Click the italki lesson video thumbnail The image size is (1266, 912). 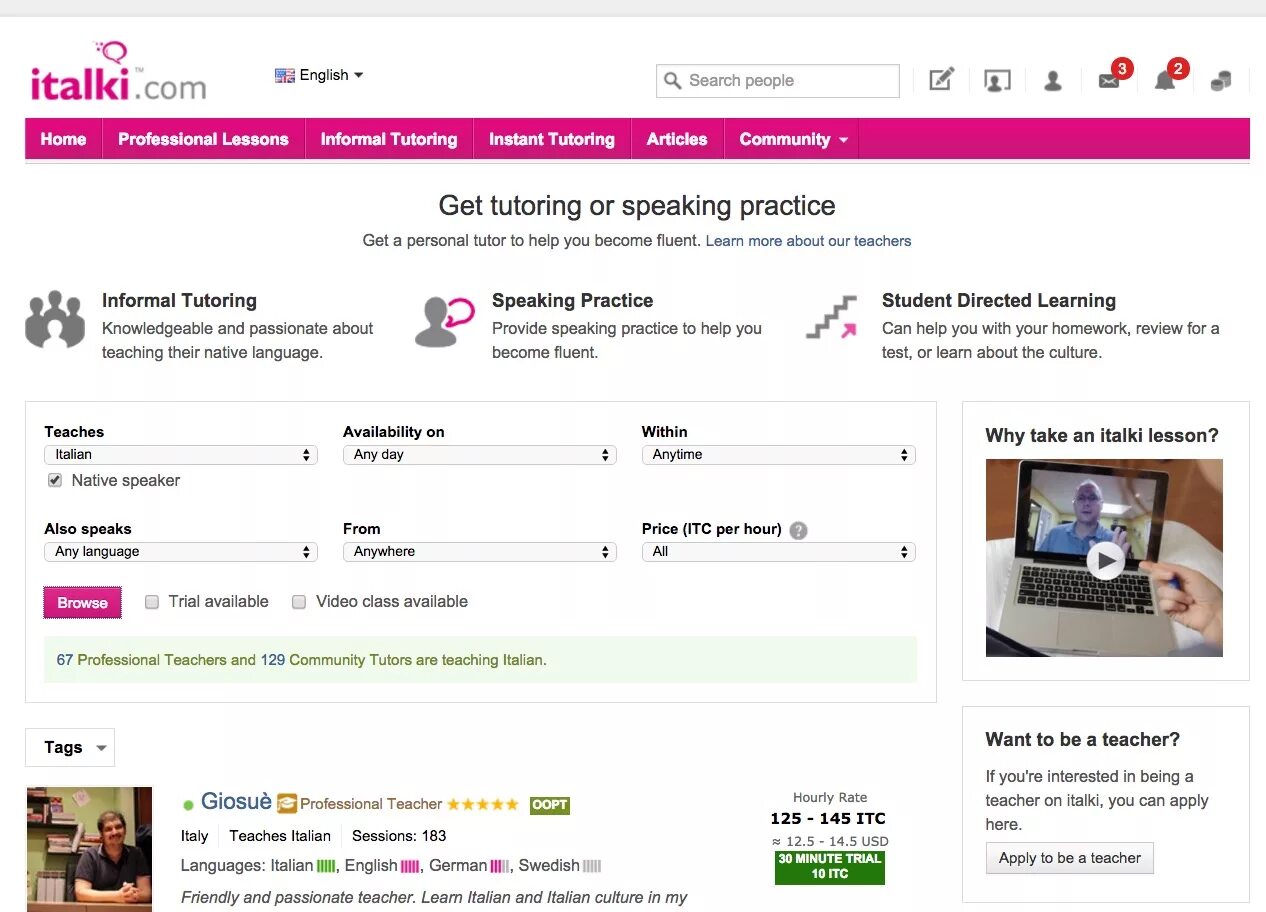[1104, 558]
